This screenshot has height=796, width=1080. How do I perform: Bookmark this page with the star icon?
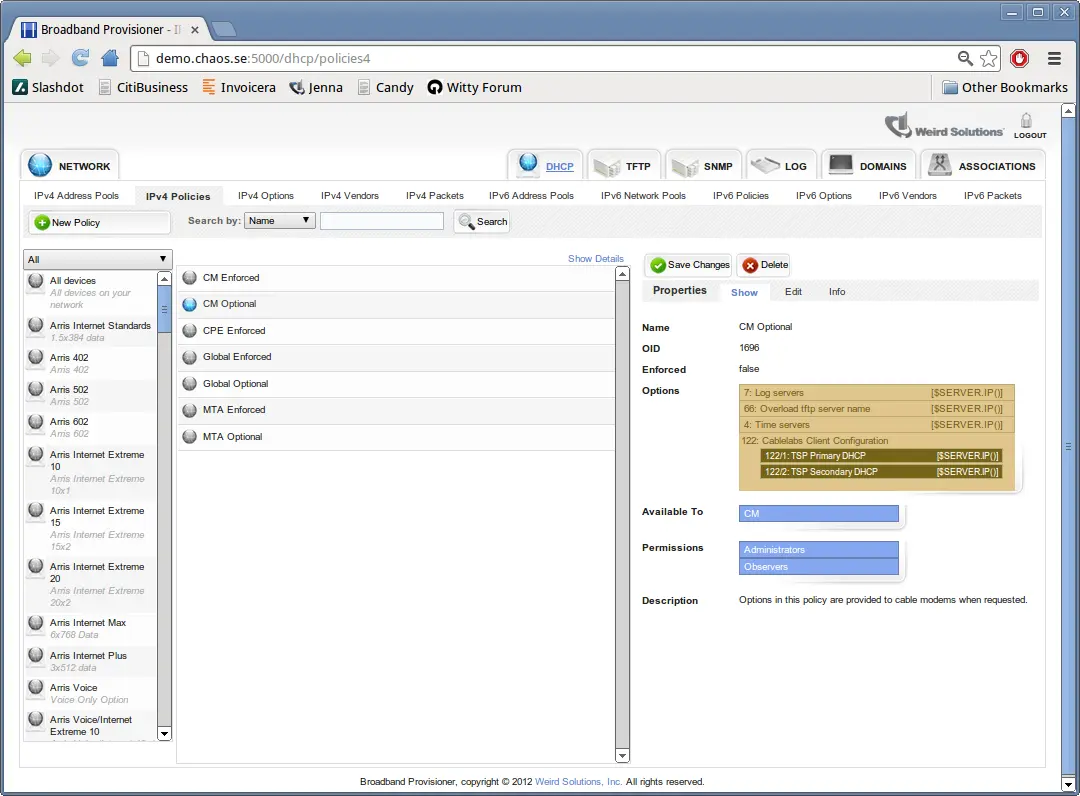988,58
